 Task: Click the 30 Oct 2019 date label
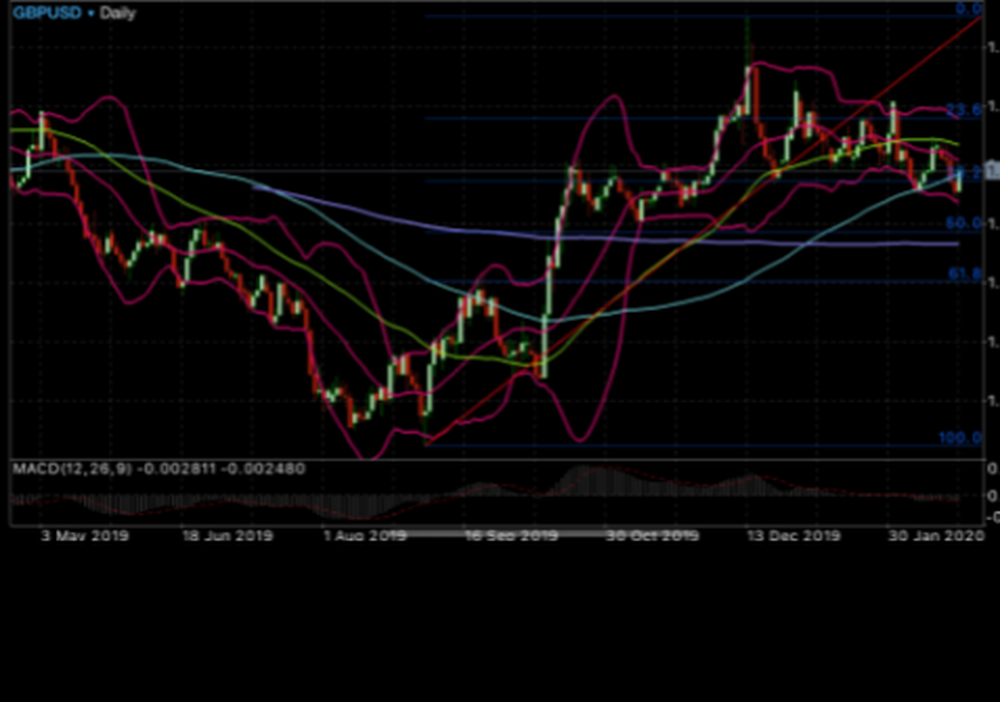click(x=652, y=536)
